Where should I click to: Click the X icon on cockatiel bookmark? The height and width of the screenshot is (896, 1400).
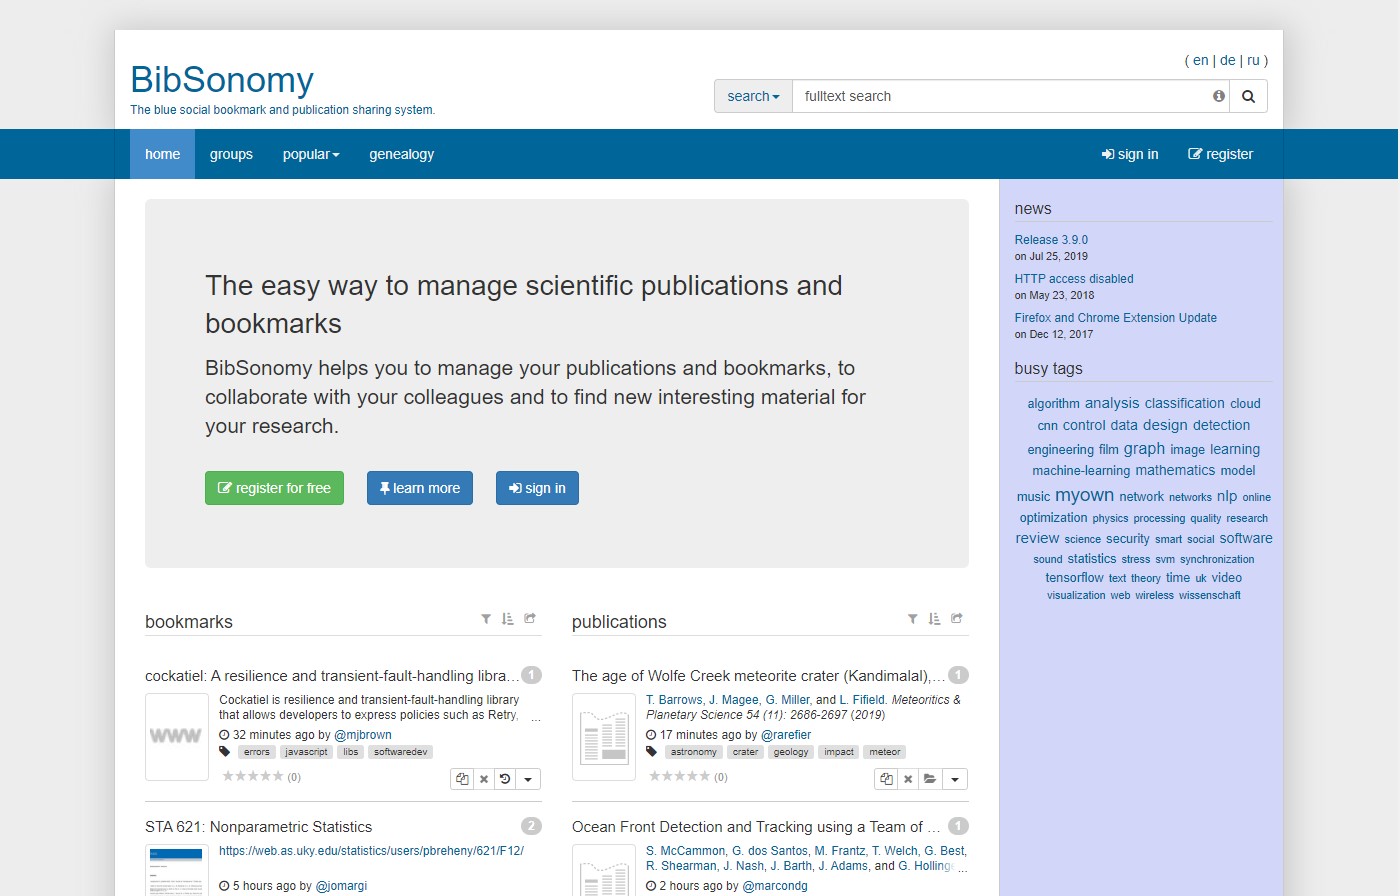484,779
